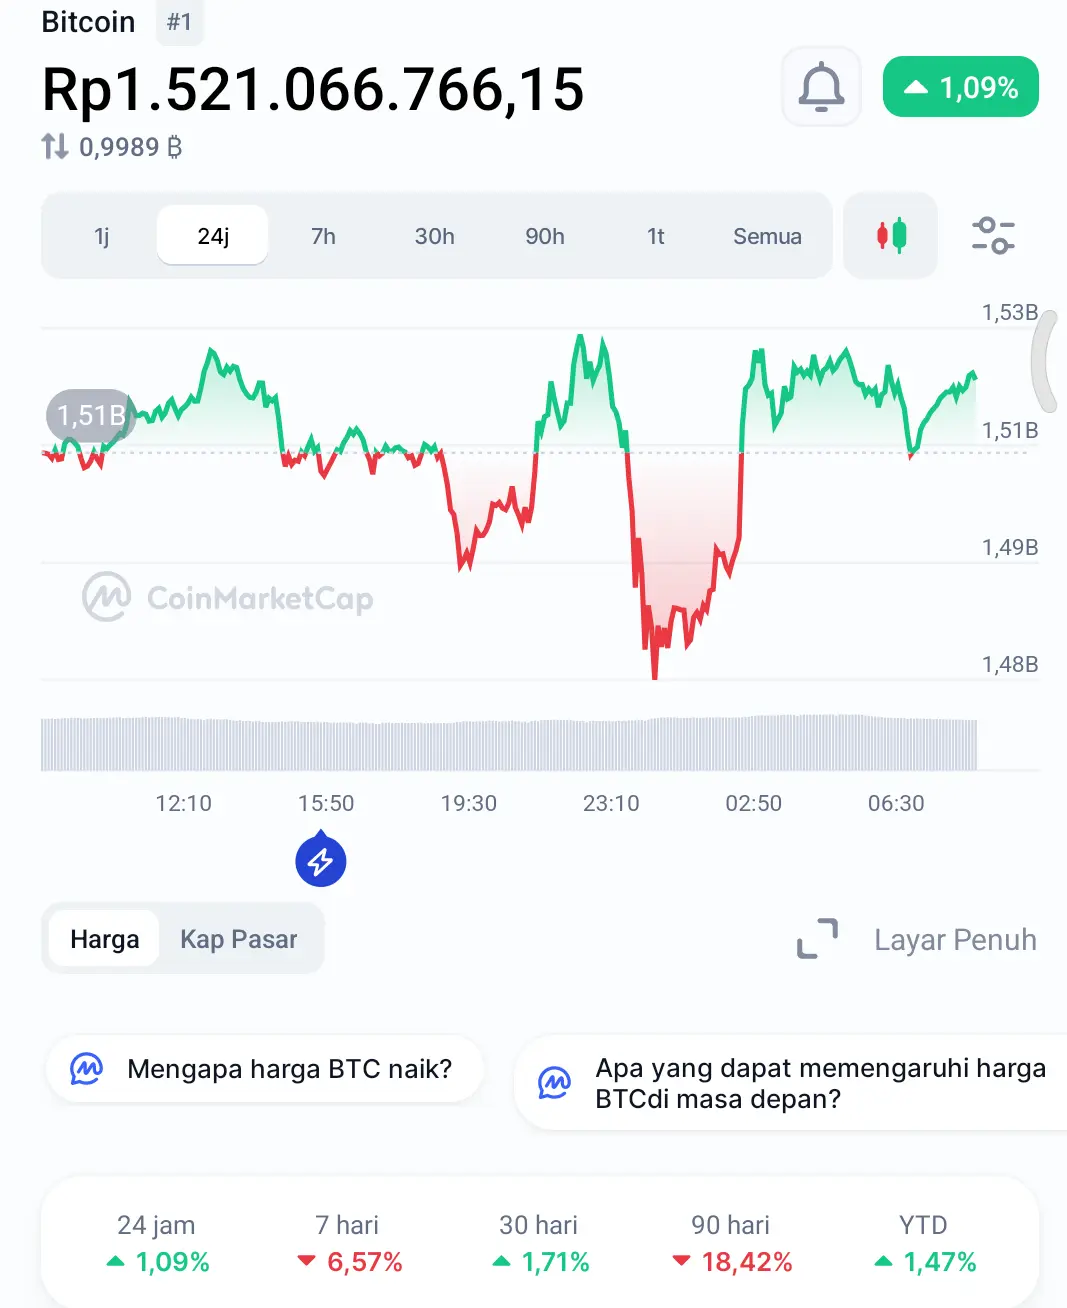Tap the blue lightning event marker
Viewport: 1067px width, 1308px height.
coord(321,860)
